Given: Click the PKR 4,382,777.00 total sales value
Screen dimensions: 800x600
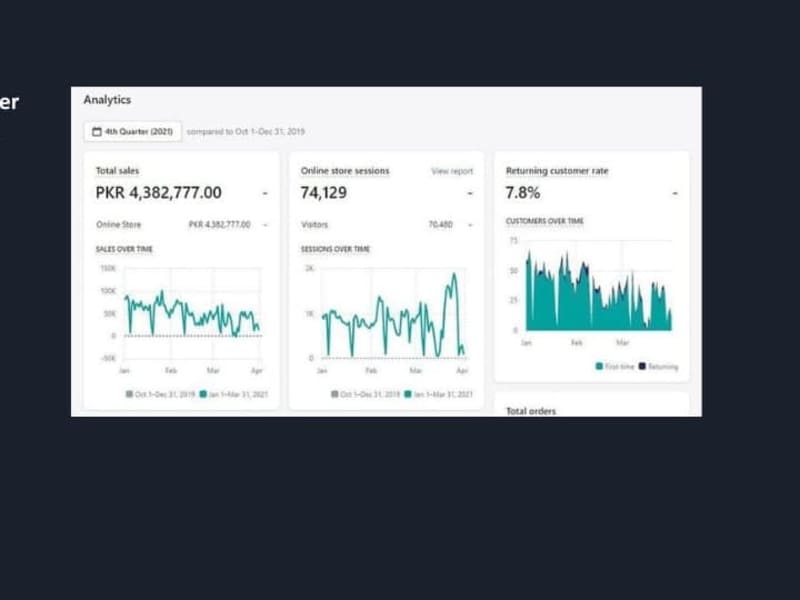Looking at the screenshot, I should pos(159,193).
